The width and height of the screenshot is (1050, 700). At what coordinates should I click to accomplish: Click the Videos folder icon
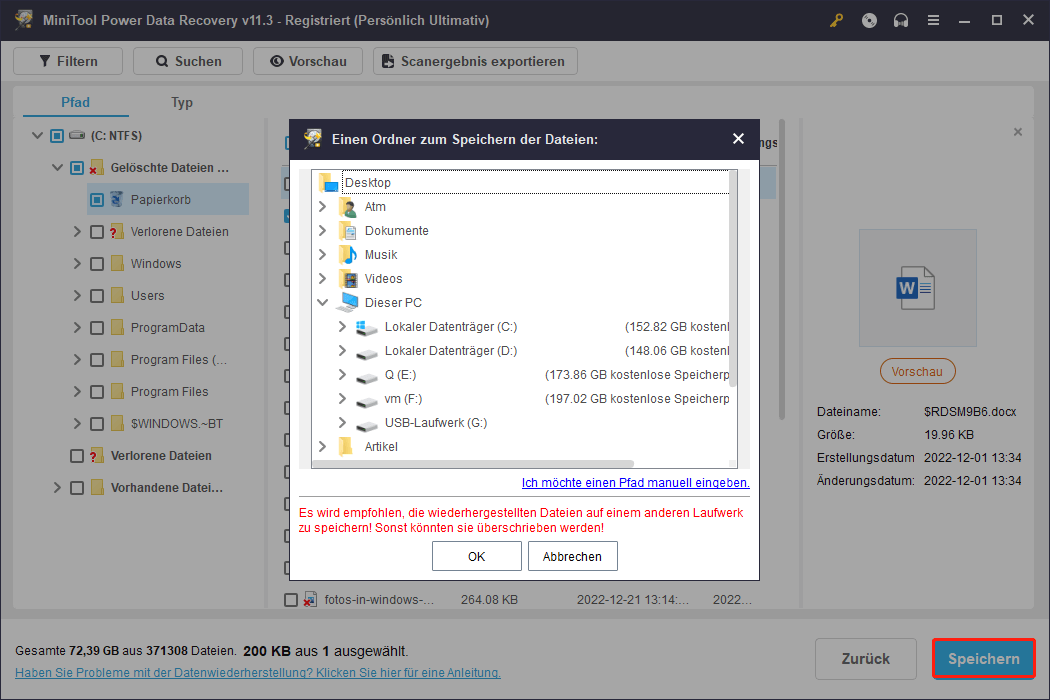[348, 279]
